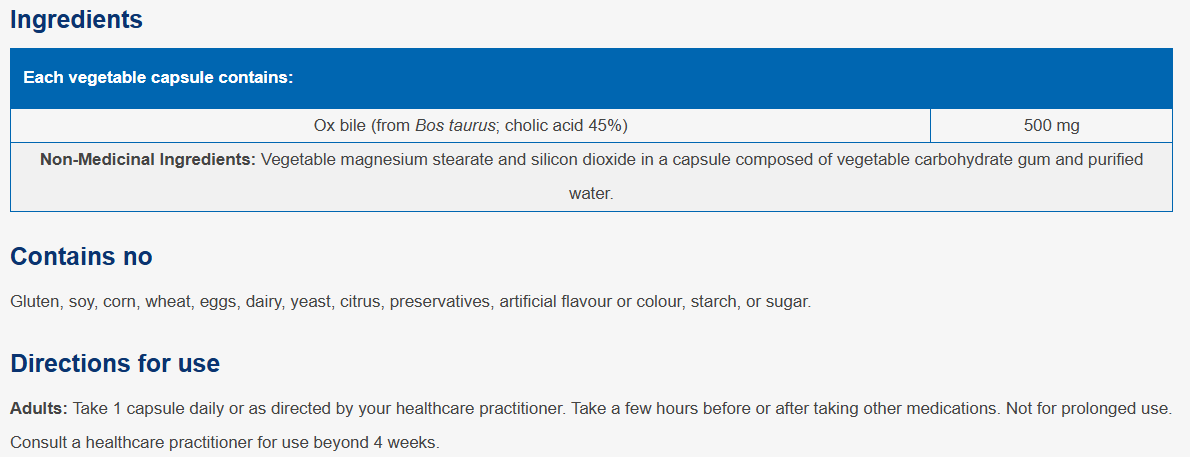Click the 'Not for prolonged use.' sentence
The height and width of the screenshot is (457, 1190).
point(1089,409)
